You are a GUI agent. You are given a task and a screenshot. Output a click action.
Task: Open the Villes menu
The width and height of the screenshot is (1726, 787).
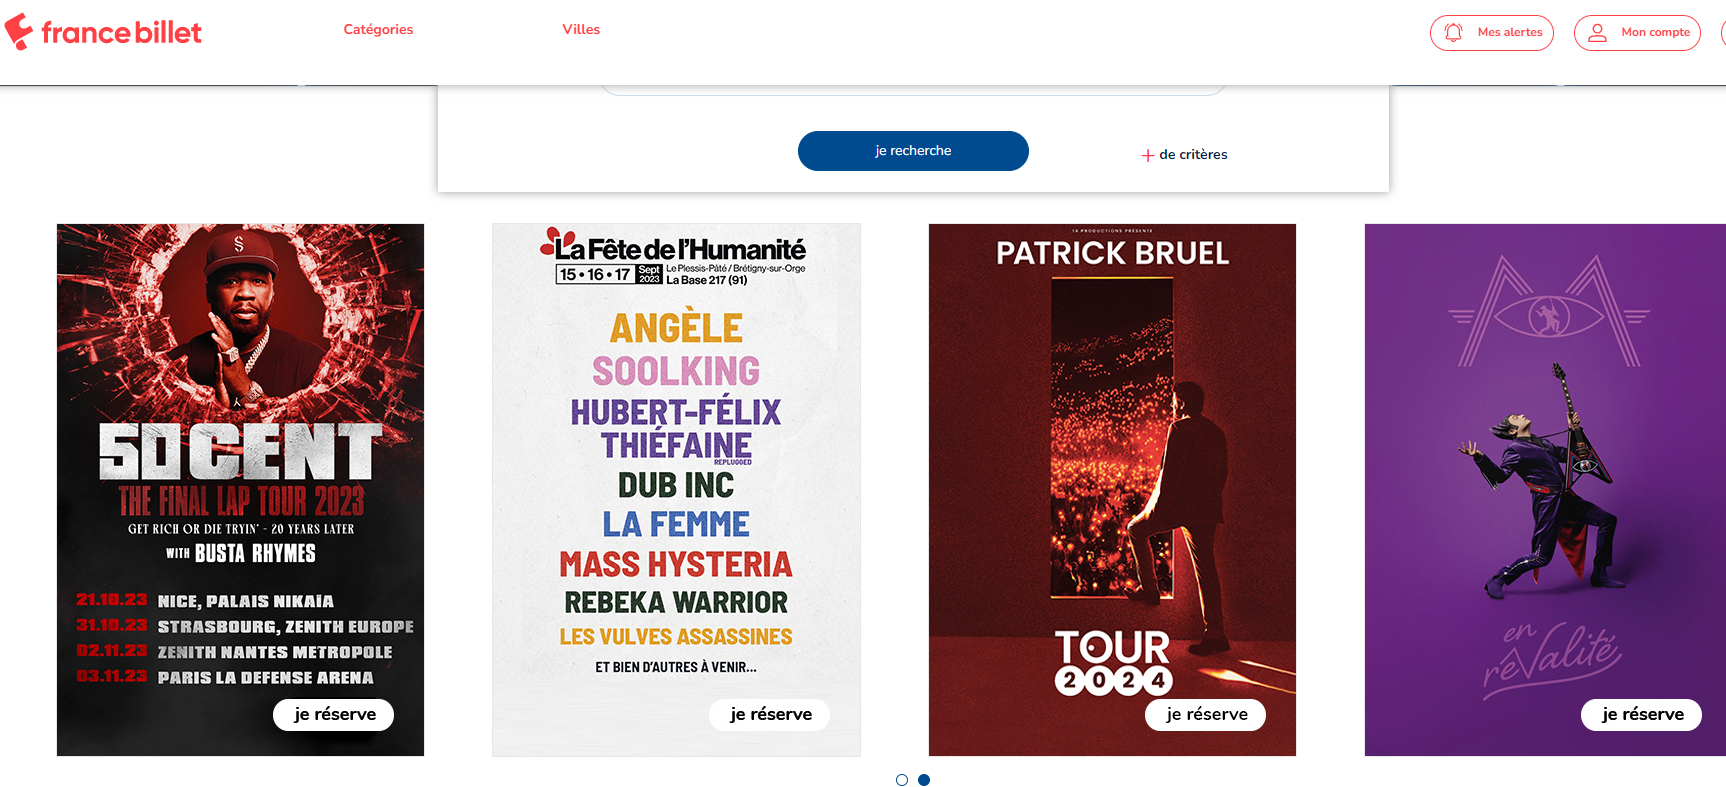coord(581,29)
